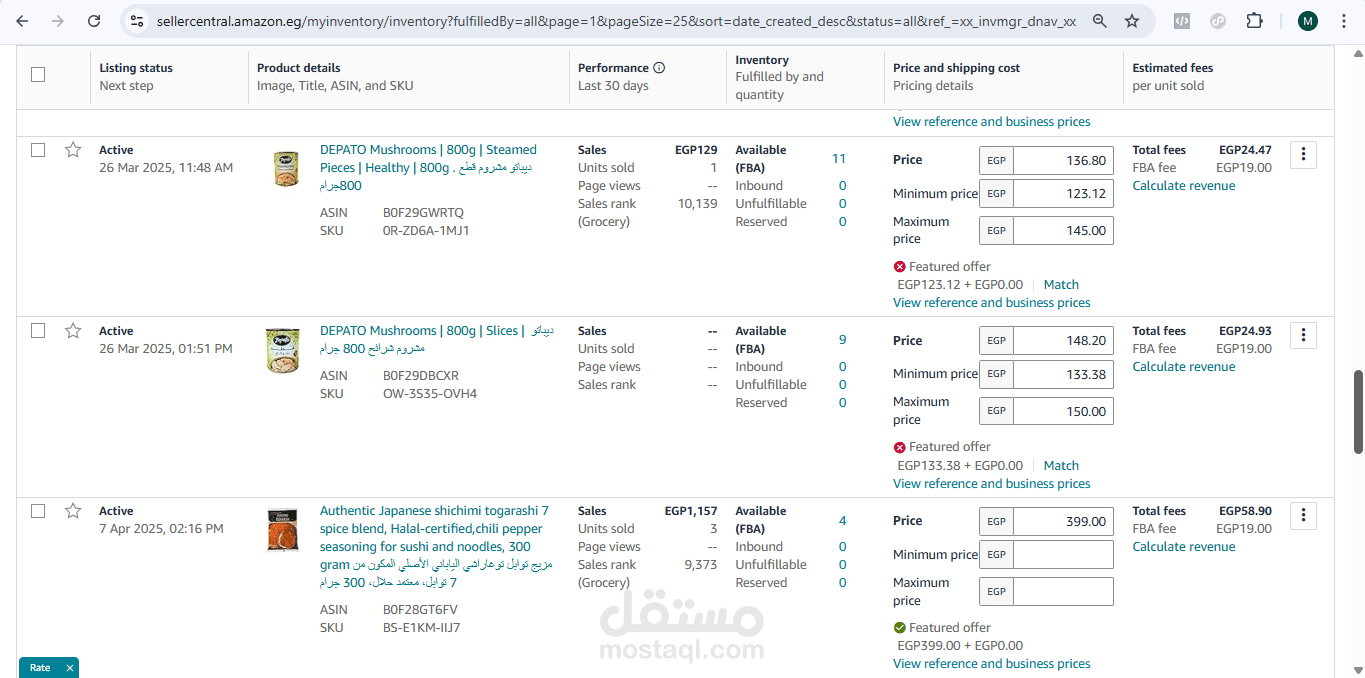
Task: Star the DEPATO Mushrooms Slices listing
Action: pos(72,331)
